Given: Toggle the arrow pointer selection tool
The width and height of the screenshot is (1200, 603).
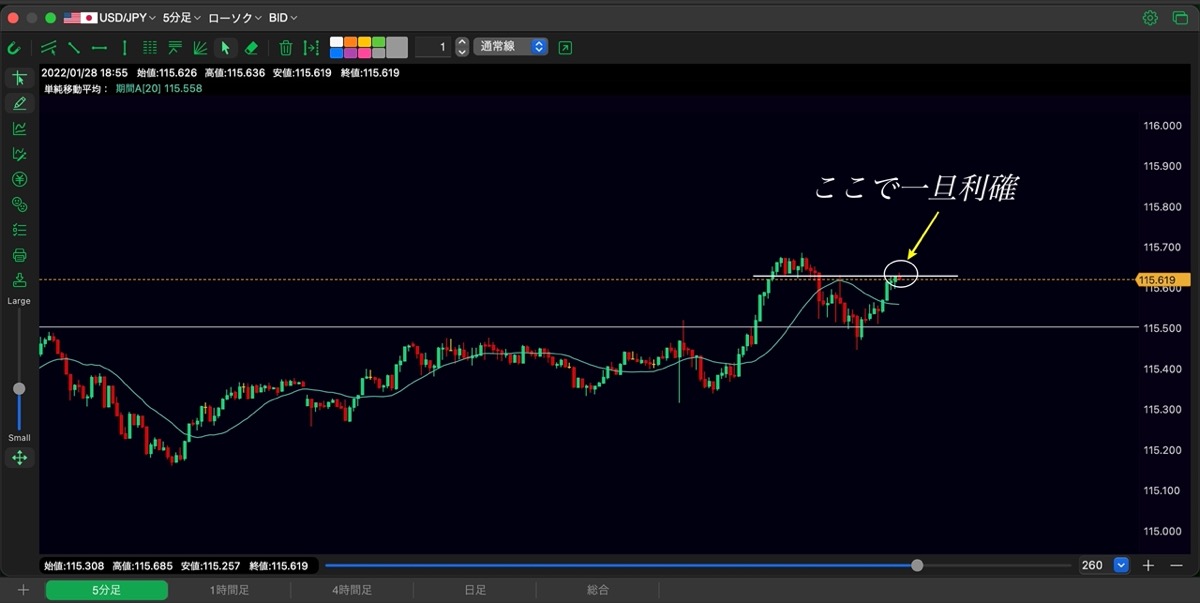Looking at the screenshot, I should [225, 48].
